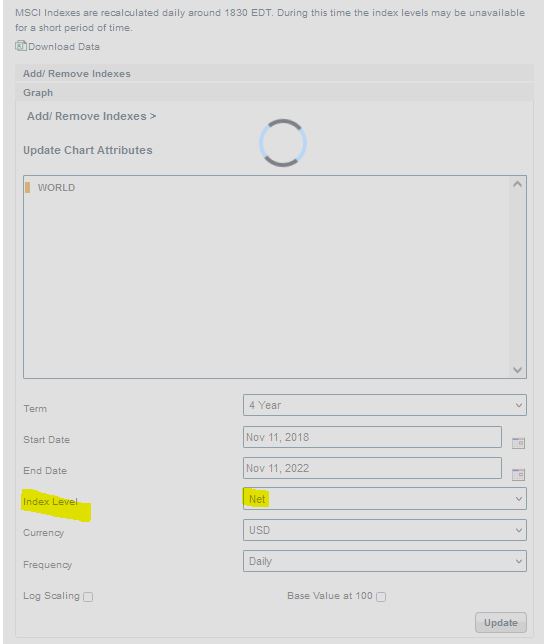This screenshot has height=644, width=544.
Task: Click the index list scroll-down arrow
Action: pyautogui.click(x=517, y=370)
